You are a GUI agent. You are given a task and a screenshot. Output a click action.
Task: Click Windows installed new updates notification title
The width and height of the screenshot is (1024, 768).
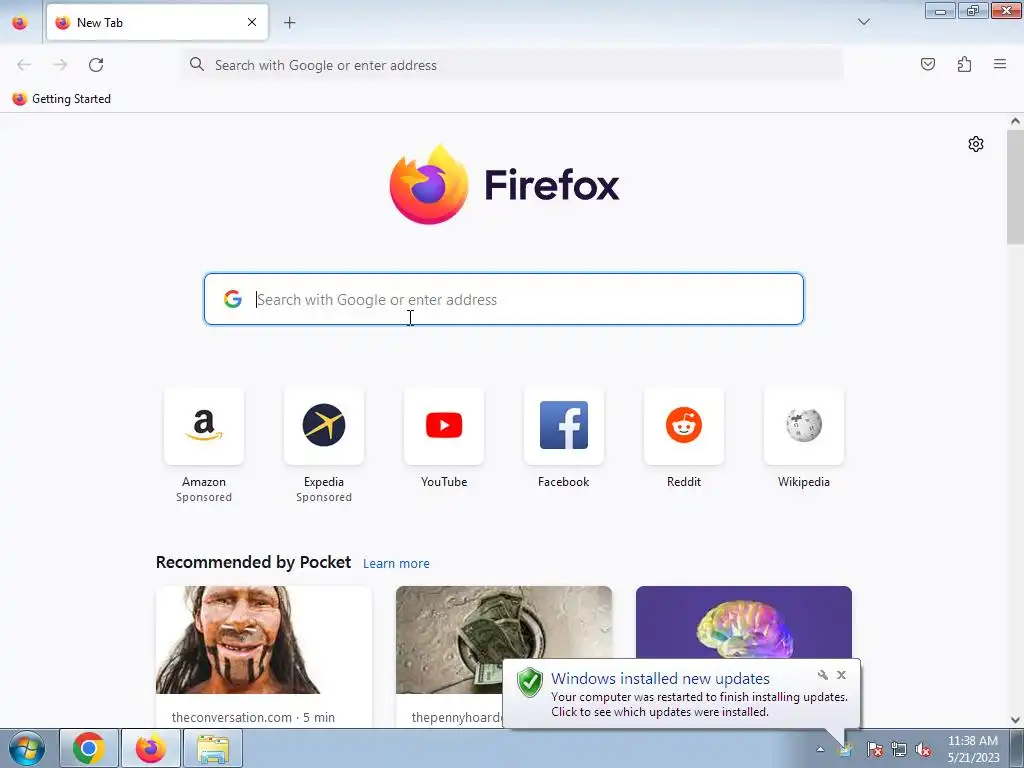tap(660, 679)
